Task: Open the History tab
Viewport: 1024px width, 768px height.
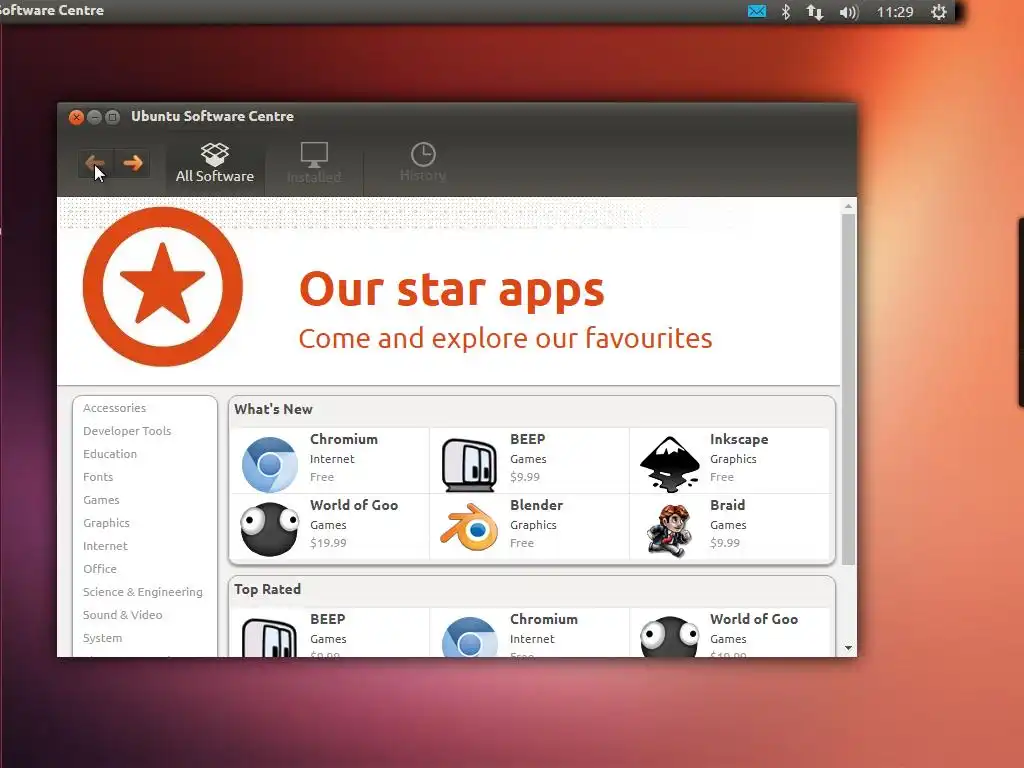Action: coord(423,163)
